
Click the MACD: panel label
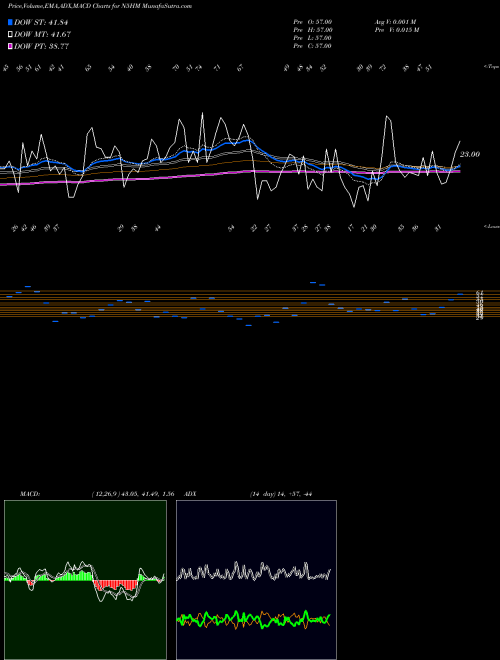point(30,494)
